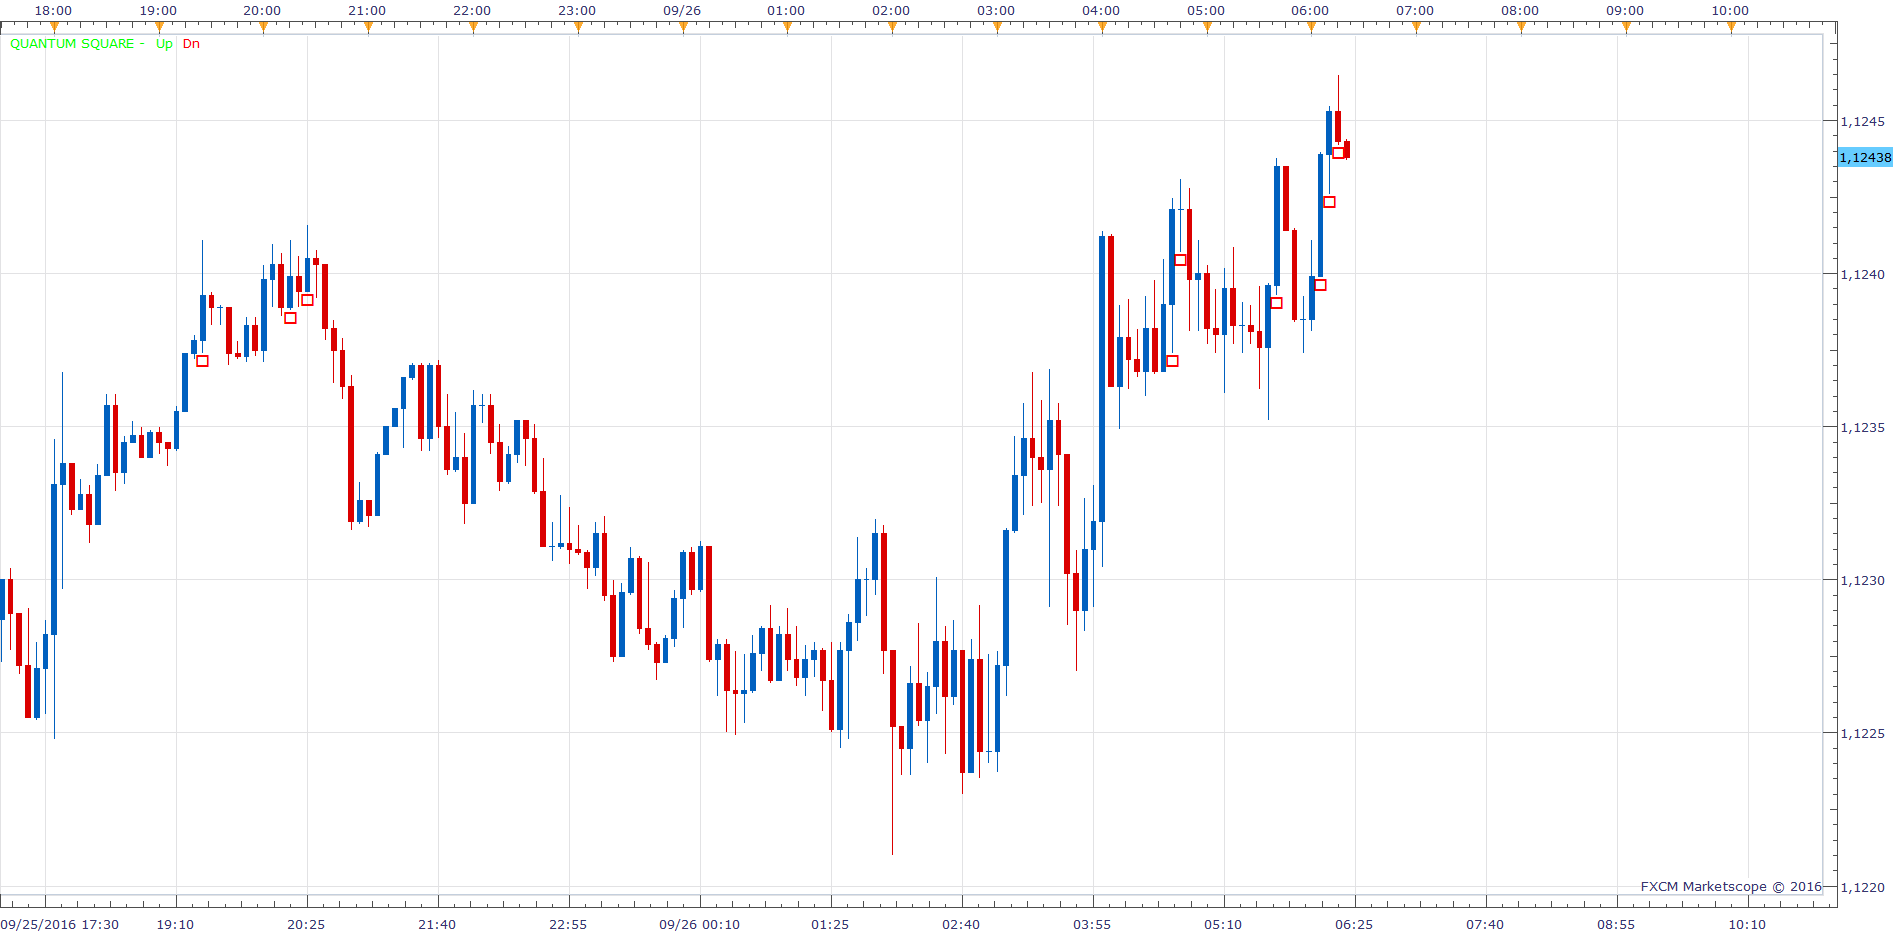Pick the orange marker below the 09/26 date
The height and width of the screenshot is (937, 1903).
(683, 27)
